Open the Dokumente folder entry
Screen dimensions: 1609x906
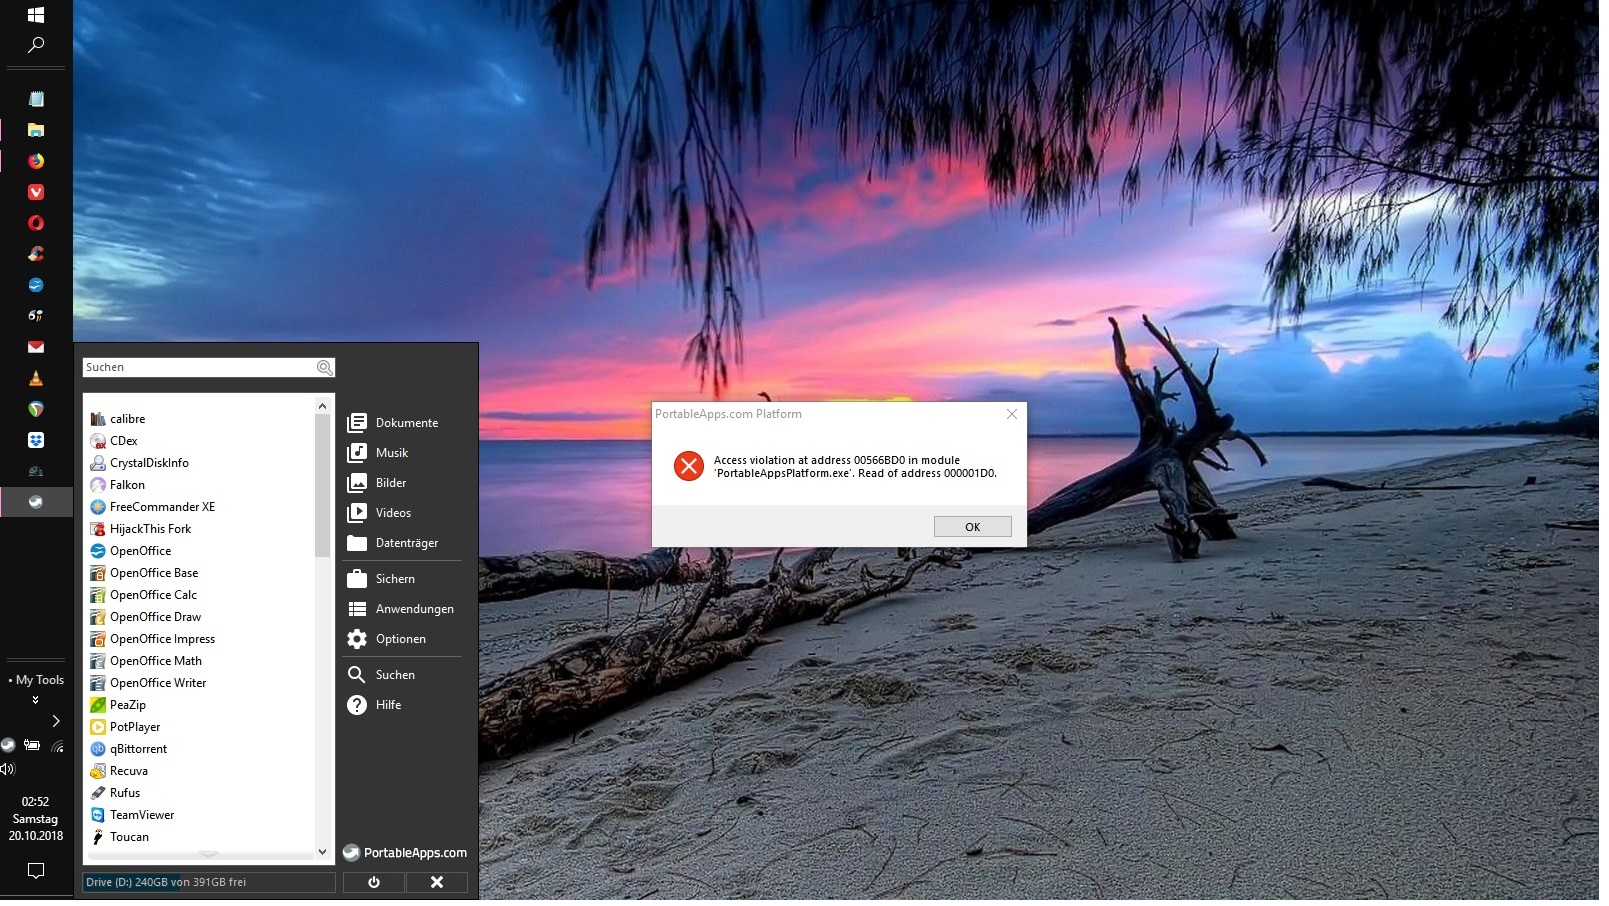[x=406, y=423]
